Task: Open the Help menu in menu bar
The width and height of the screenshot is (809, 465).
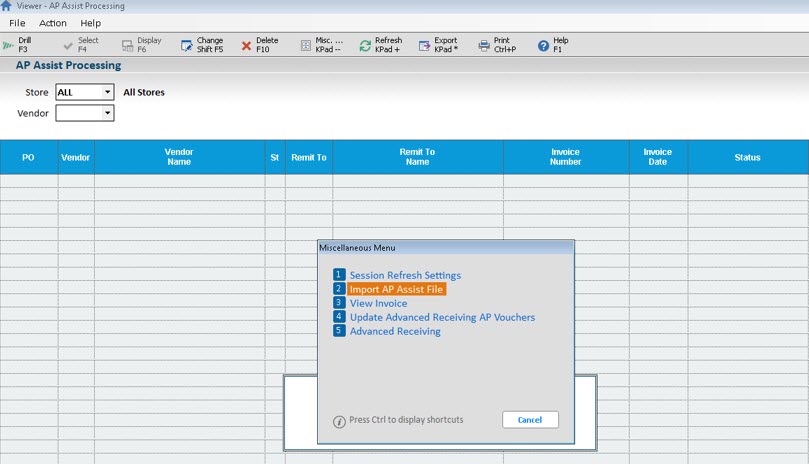Action: (x=91, y=23)
